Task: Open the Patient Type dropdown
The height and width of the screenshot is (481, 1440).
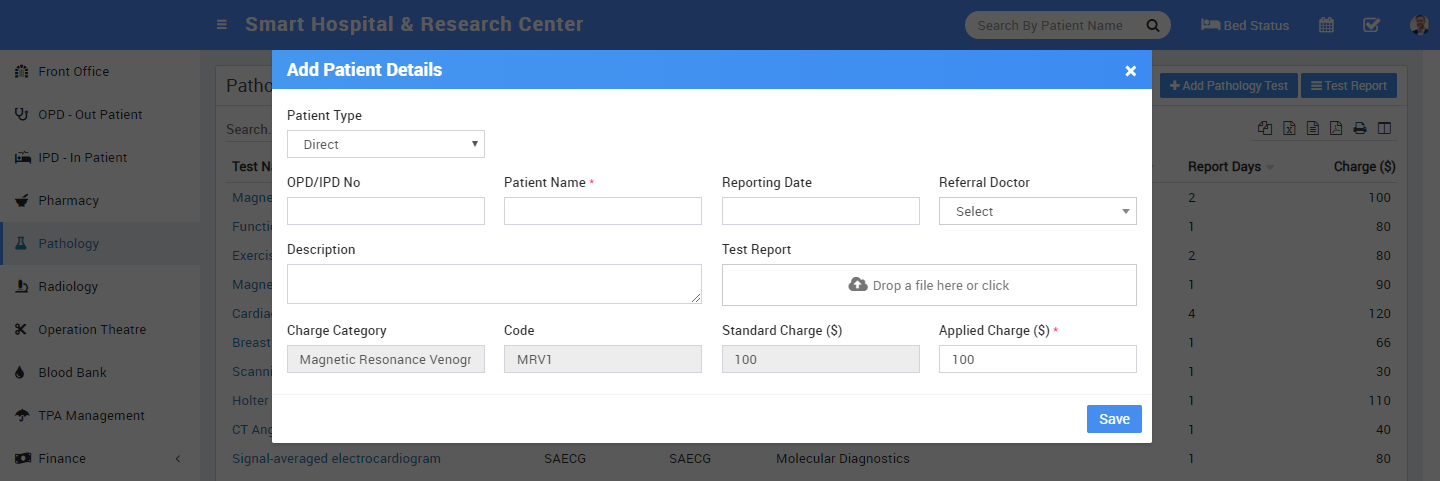Action: (x=385, y=144)
